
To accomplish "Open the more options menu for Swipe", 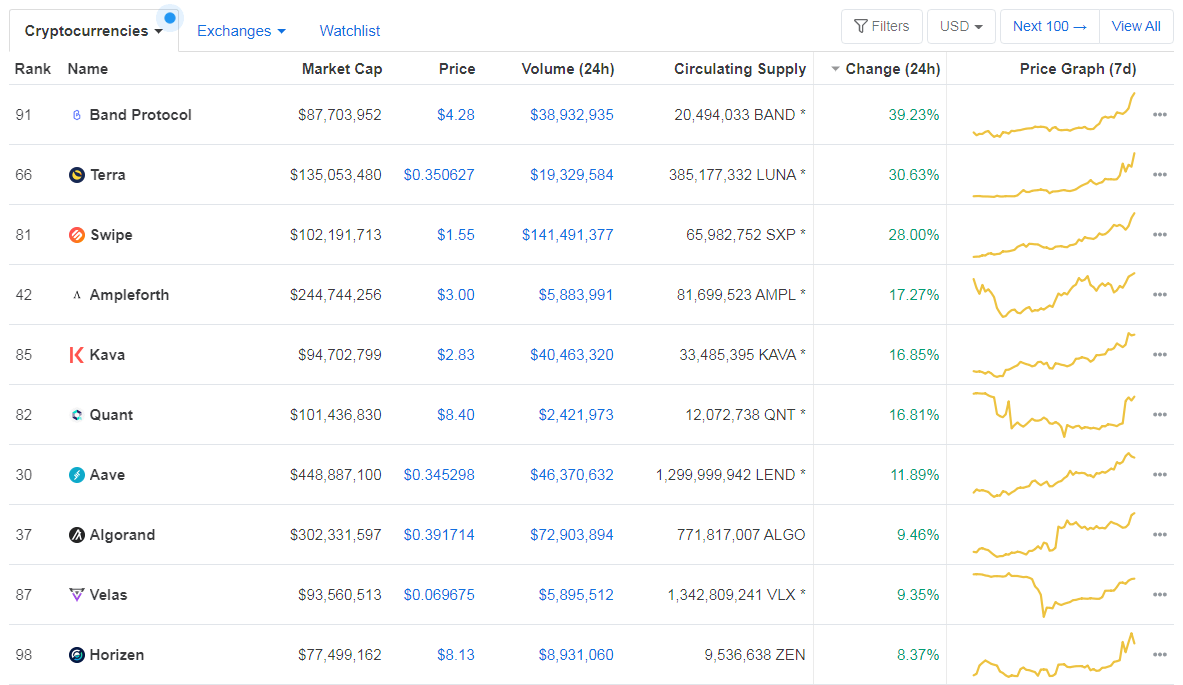I will pos(1160,235).
